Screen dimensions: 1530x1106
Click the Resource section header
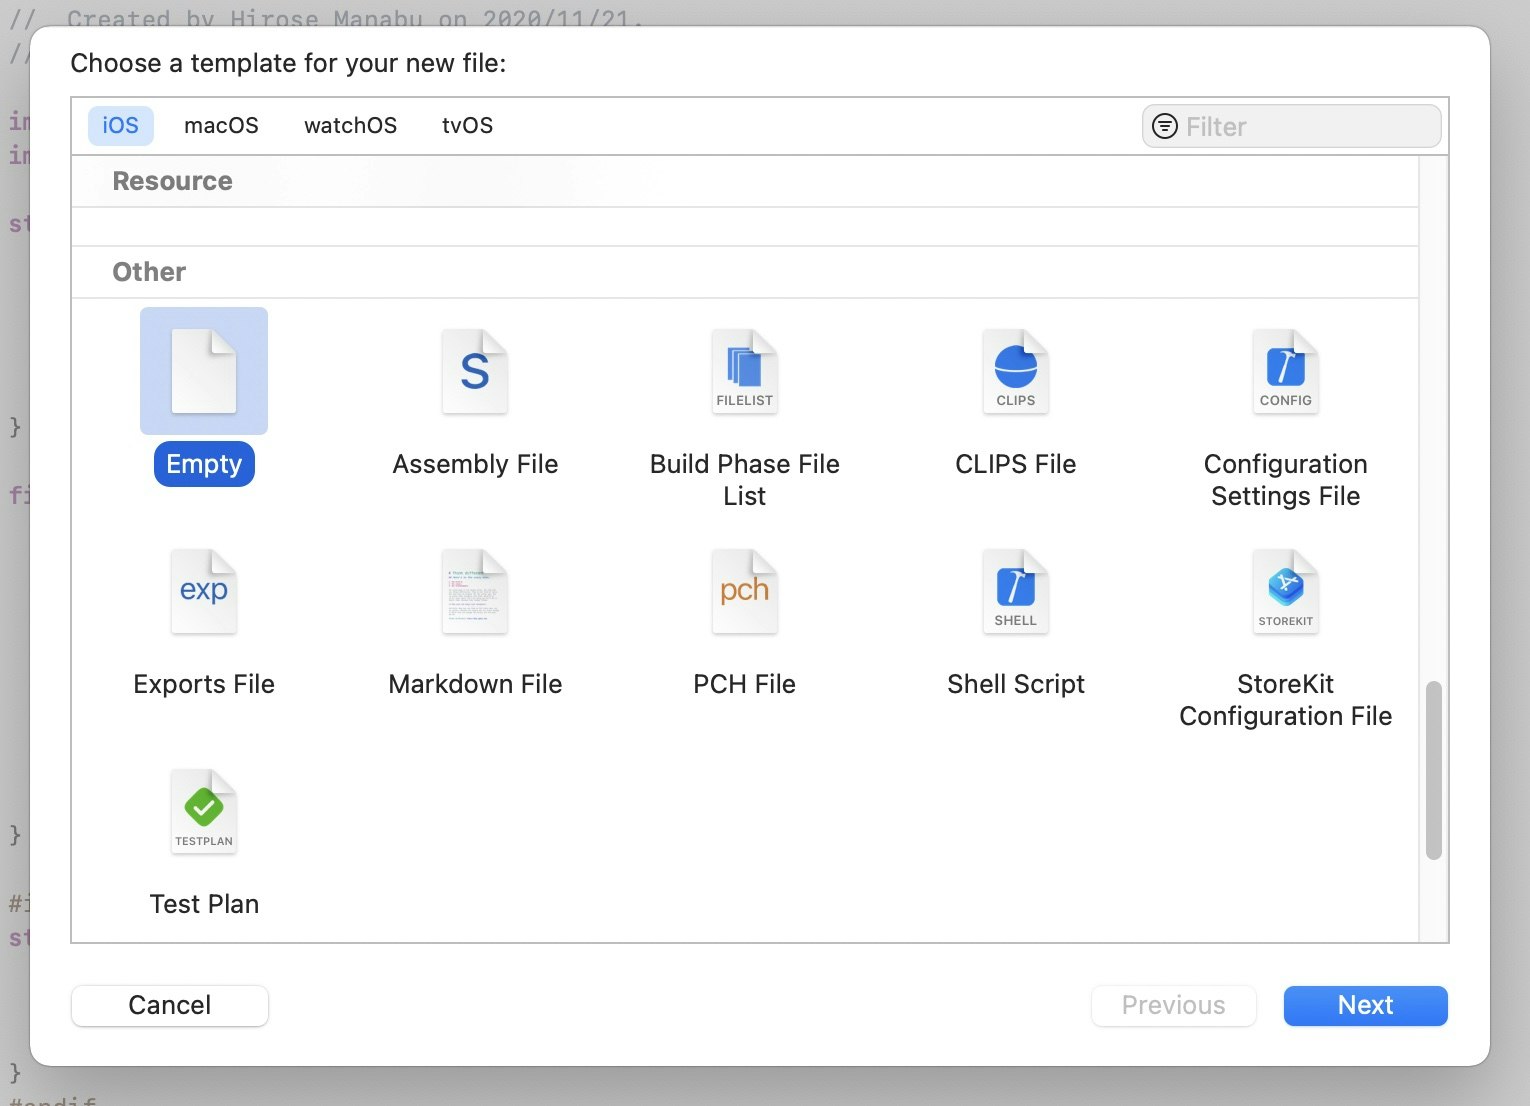(172, 181)
